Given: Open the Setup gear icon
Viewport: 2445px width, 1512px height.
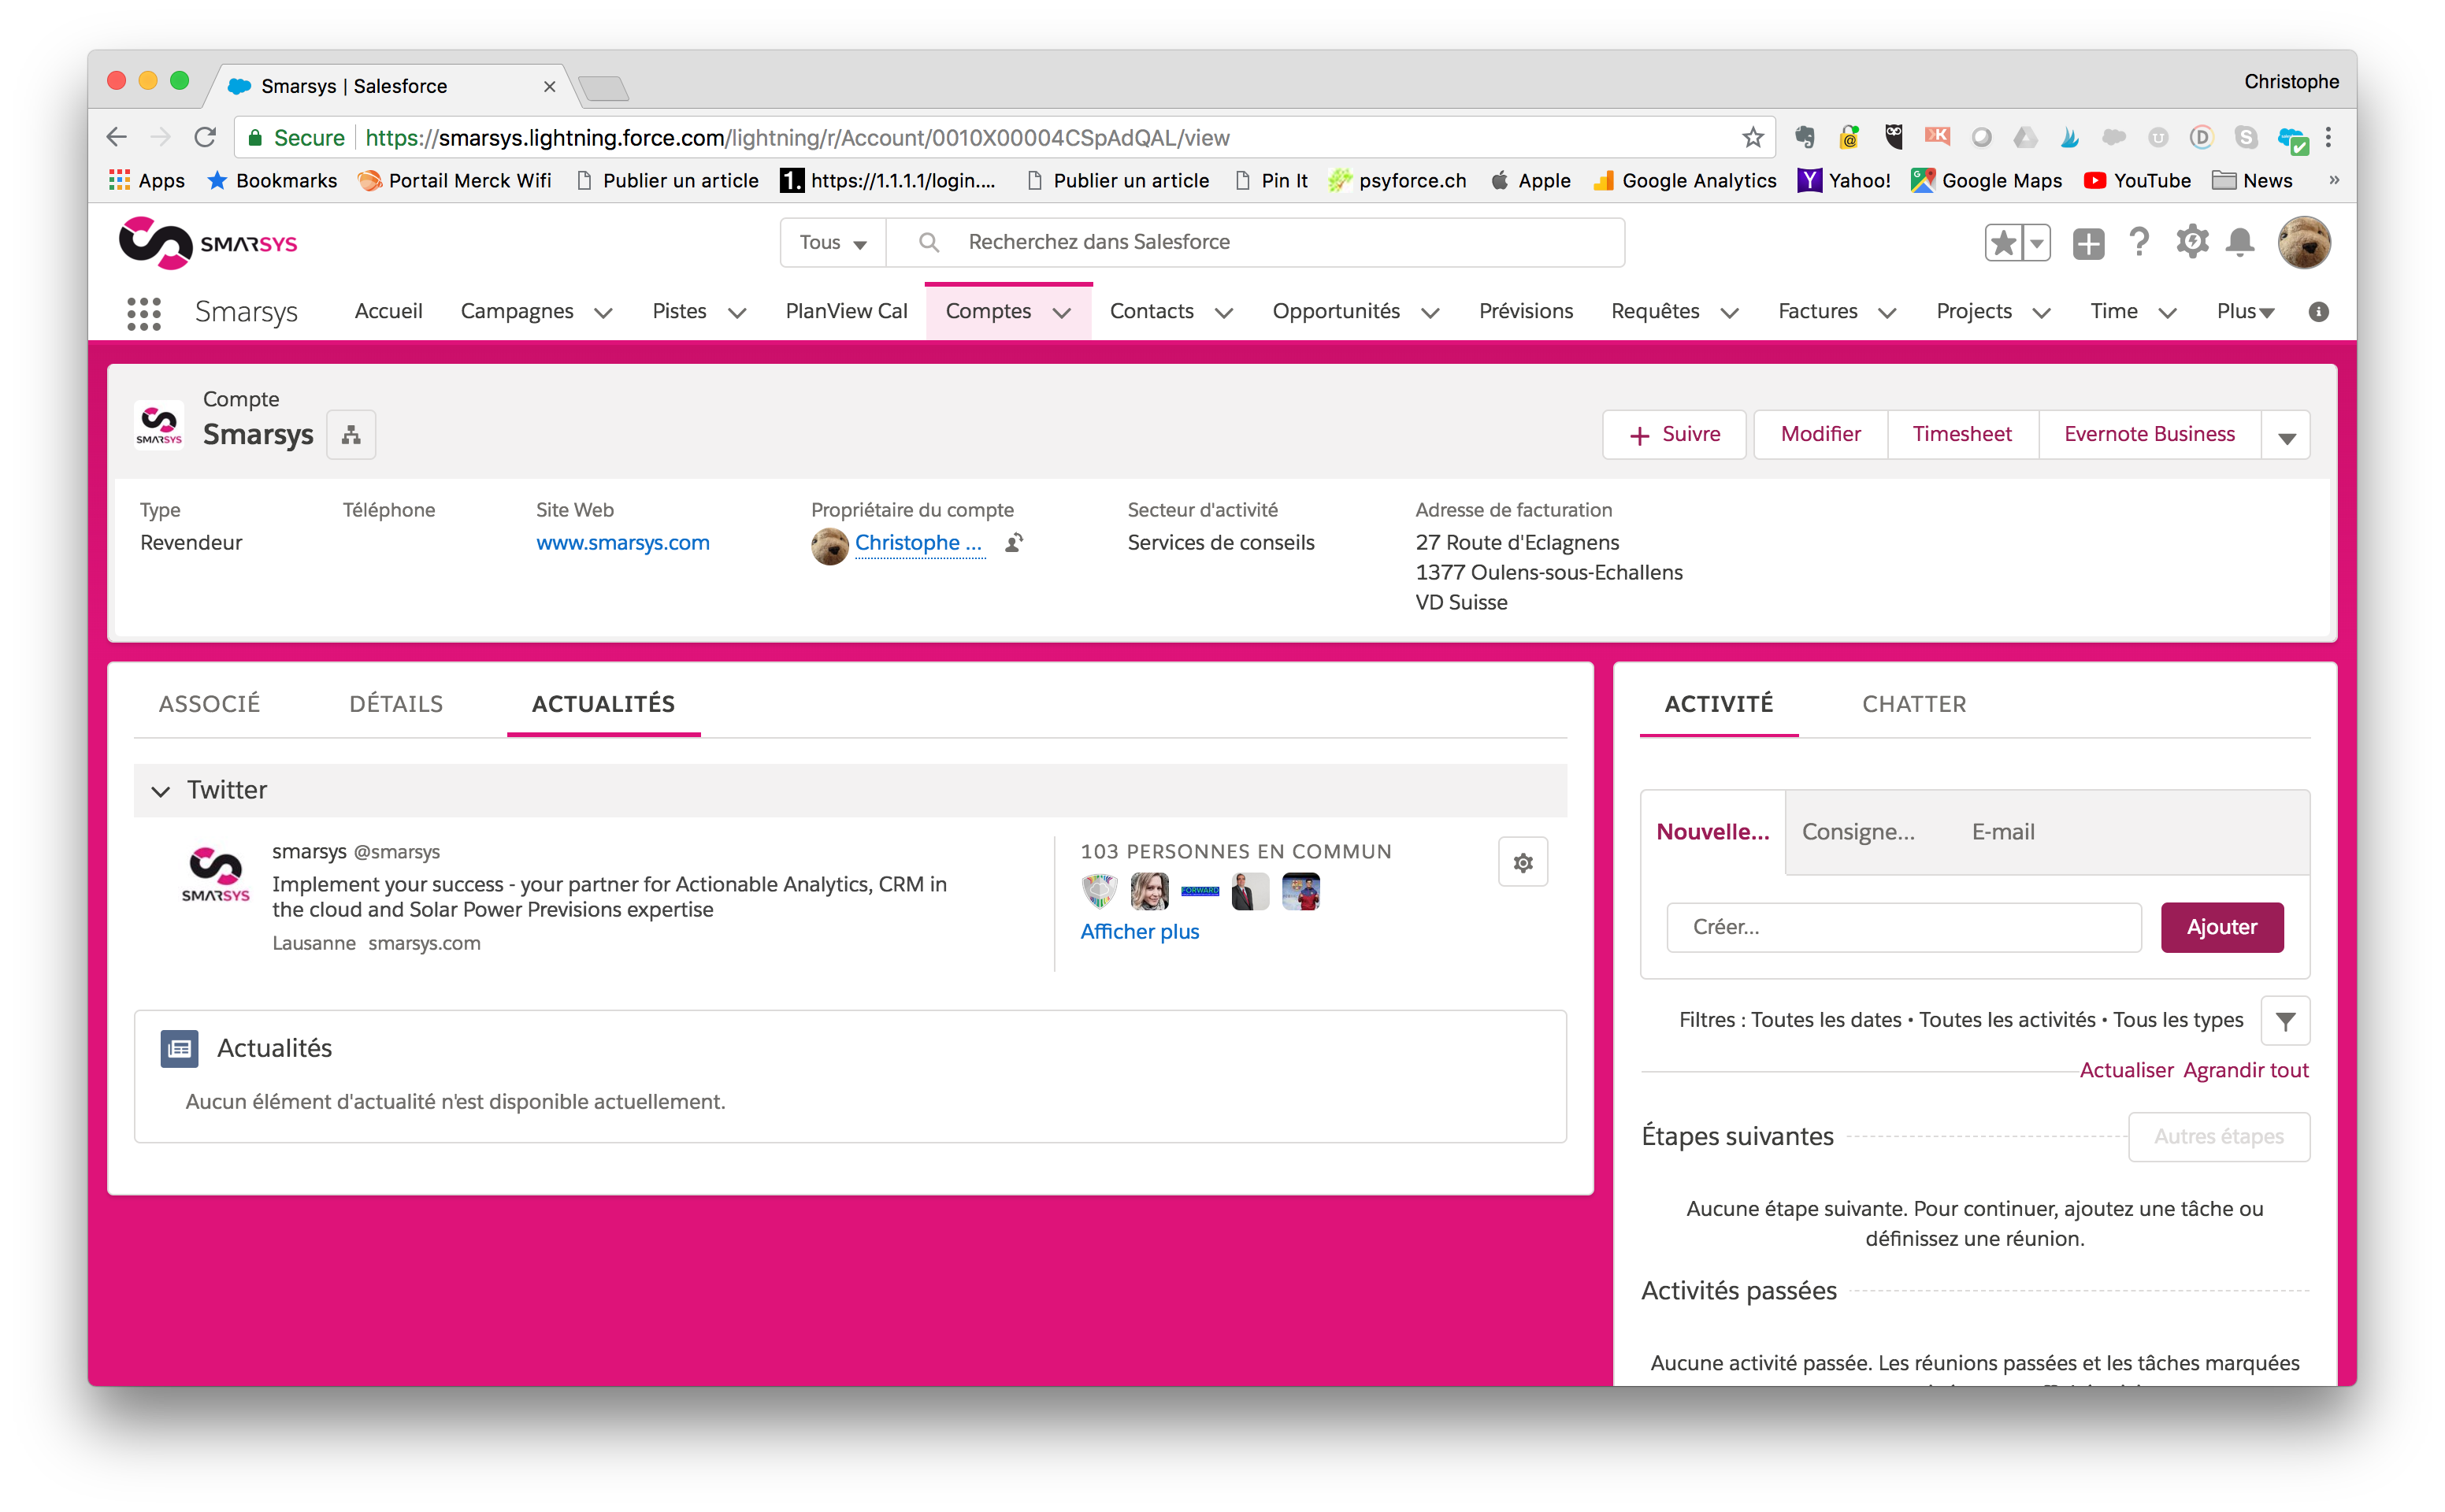Looking at the screenshot, I should (x=2192, y=242).
